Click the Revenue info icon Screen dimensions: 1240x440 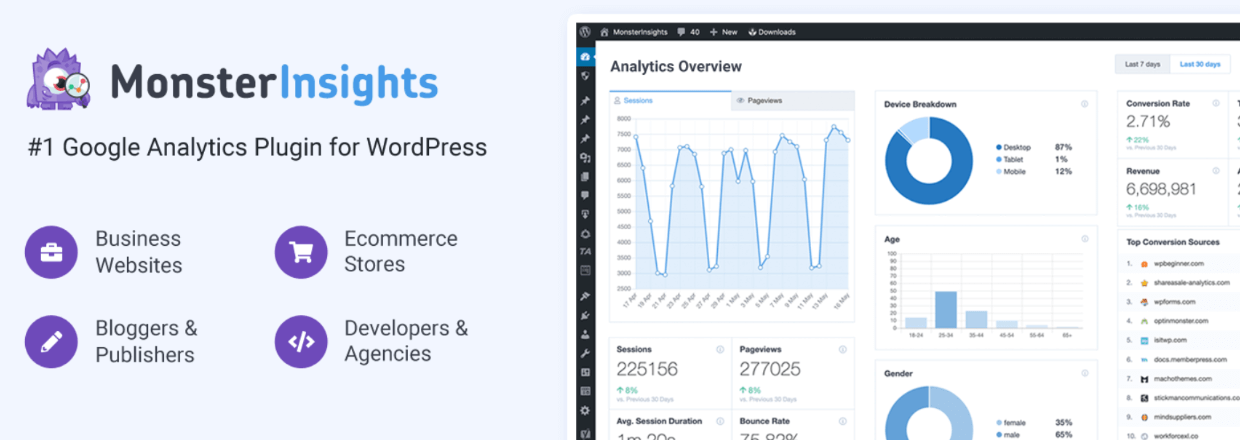1216,171
